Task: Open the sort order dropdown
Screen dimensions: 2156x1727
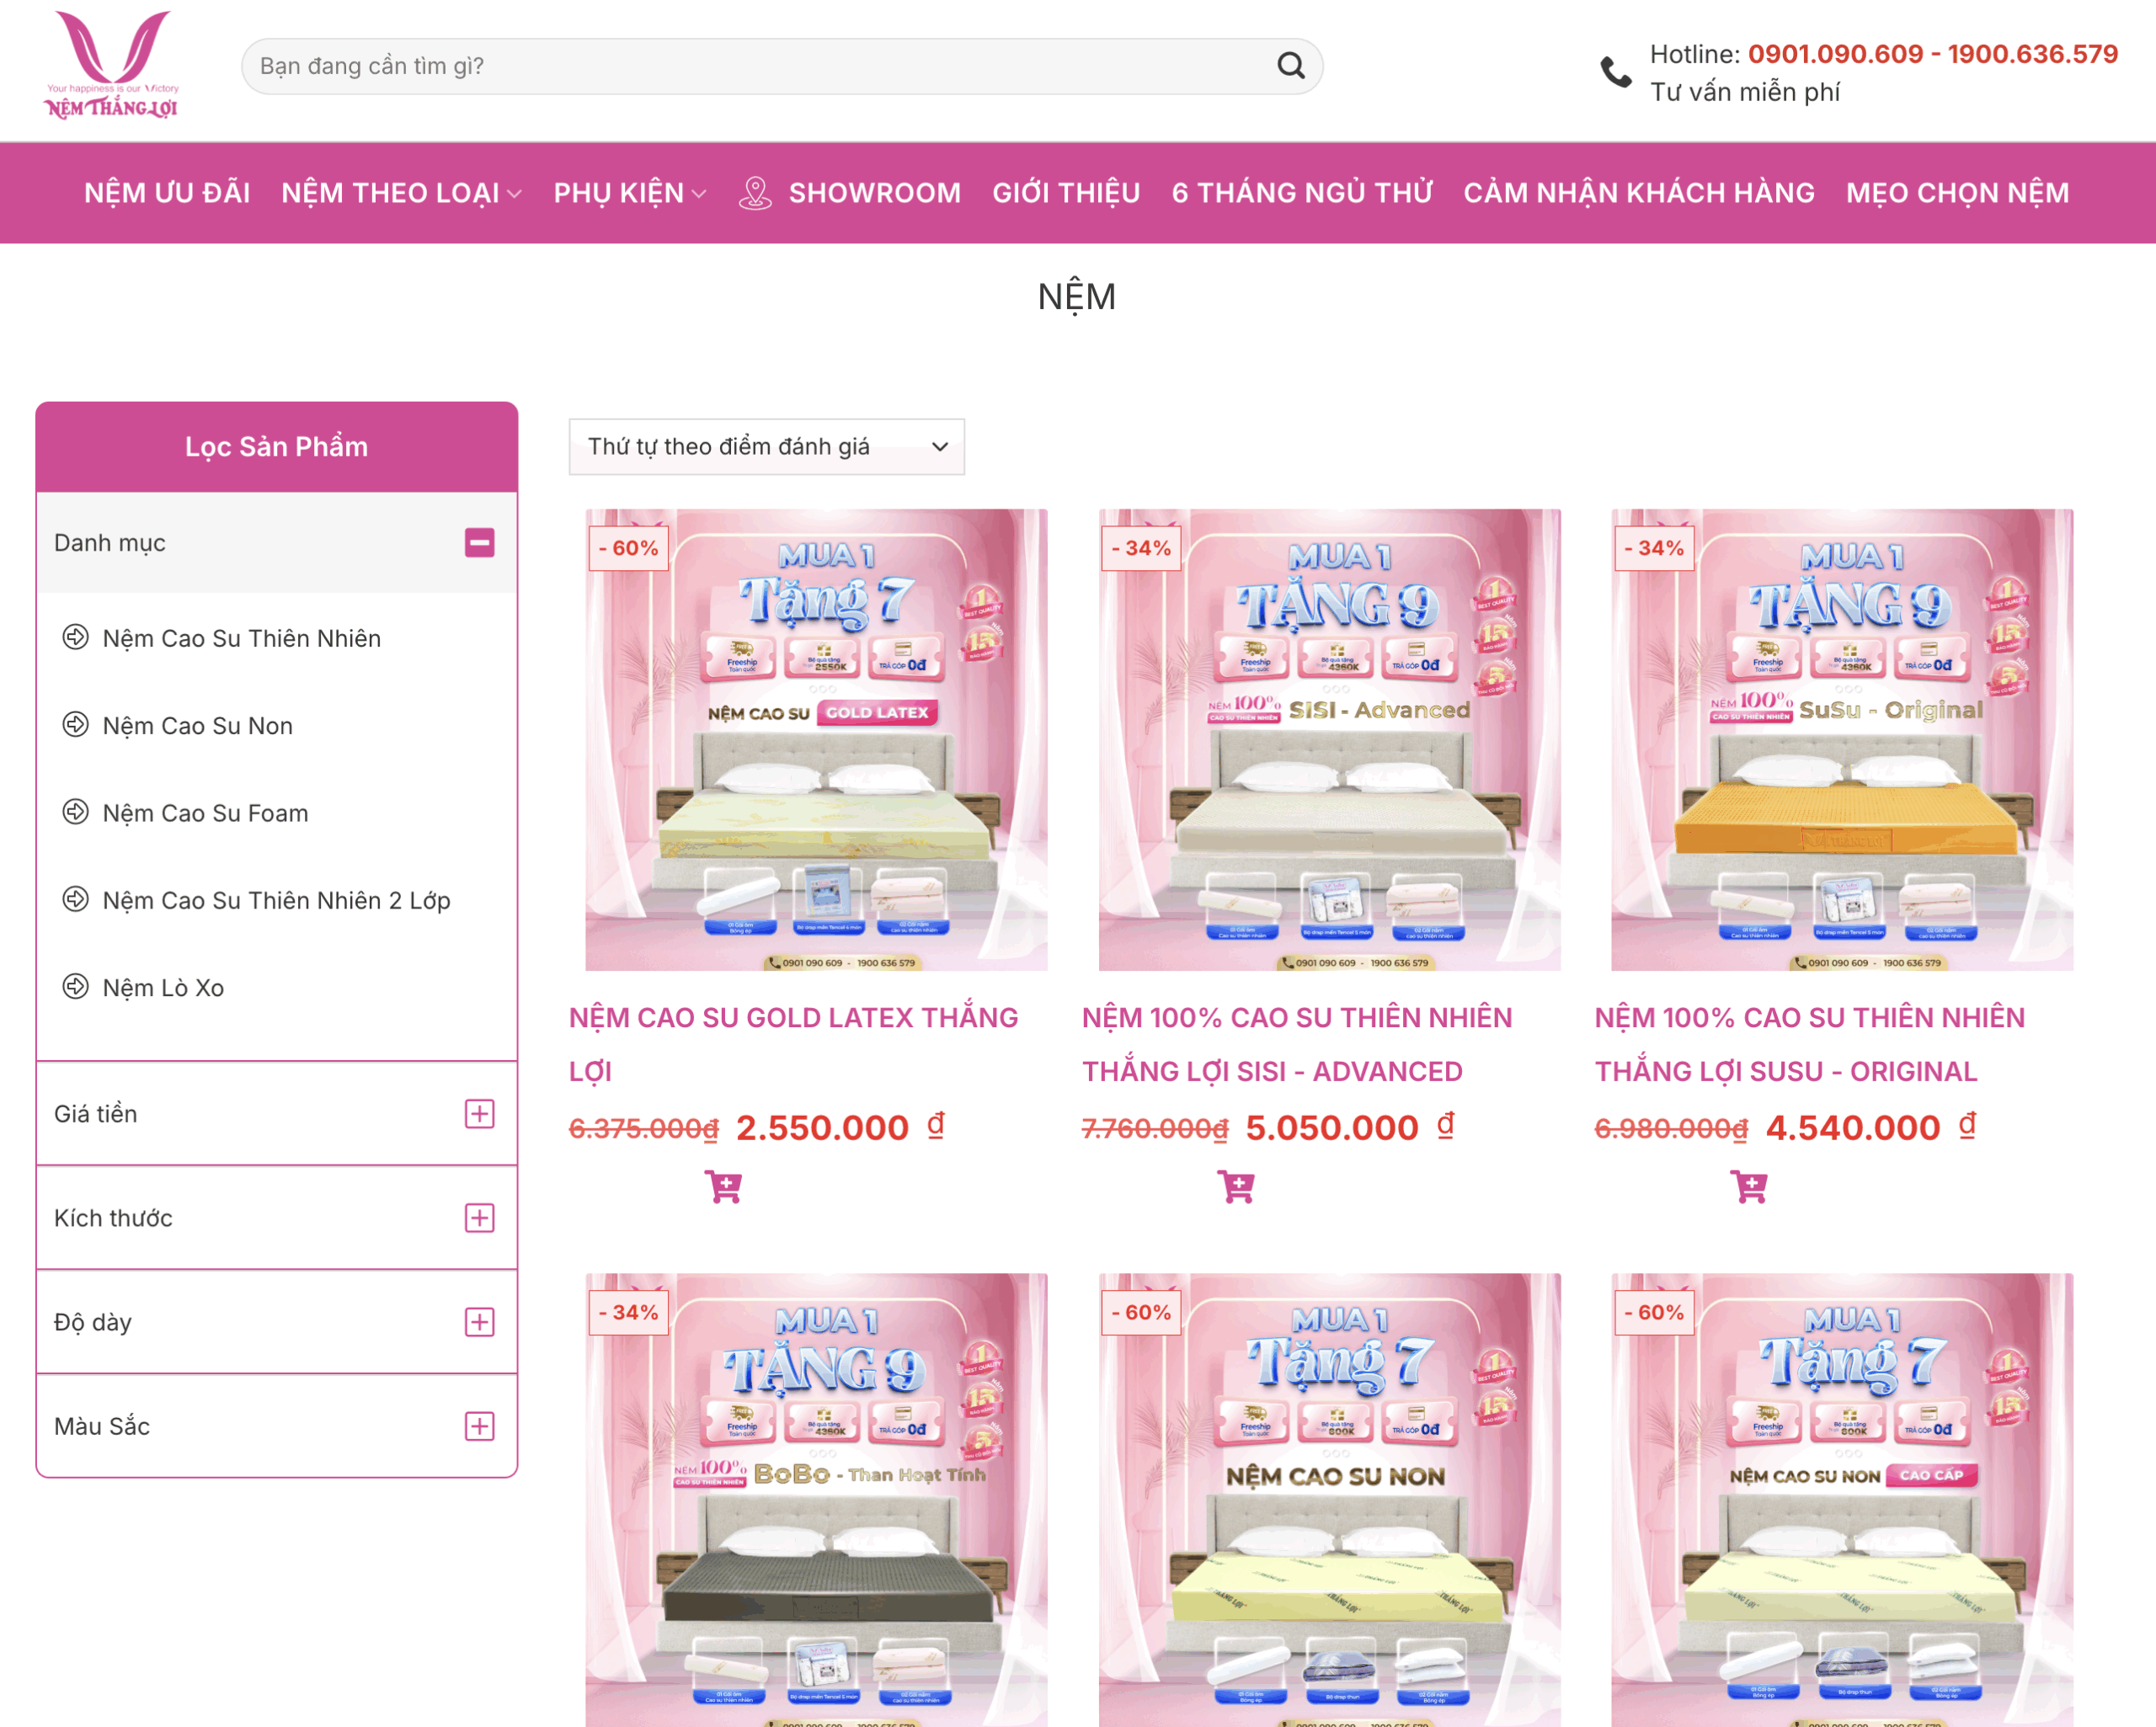Action: click(x=766, y=447)
